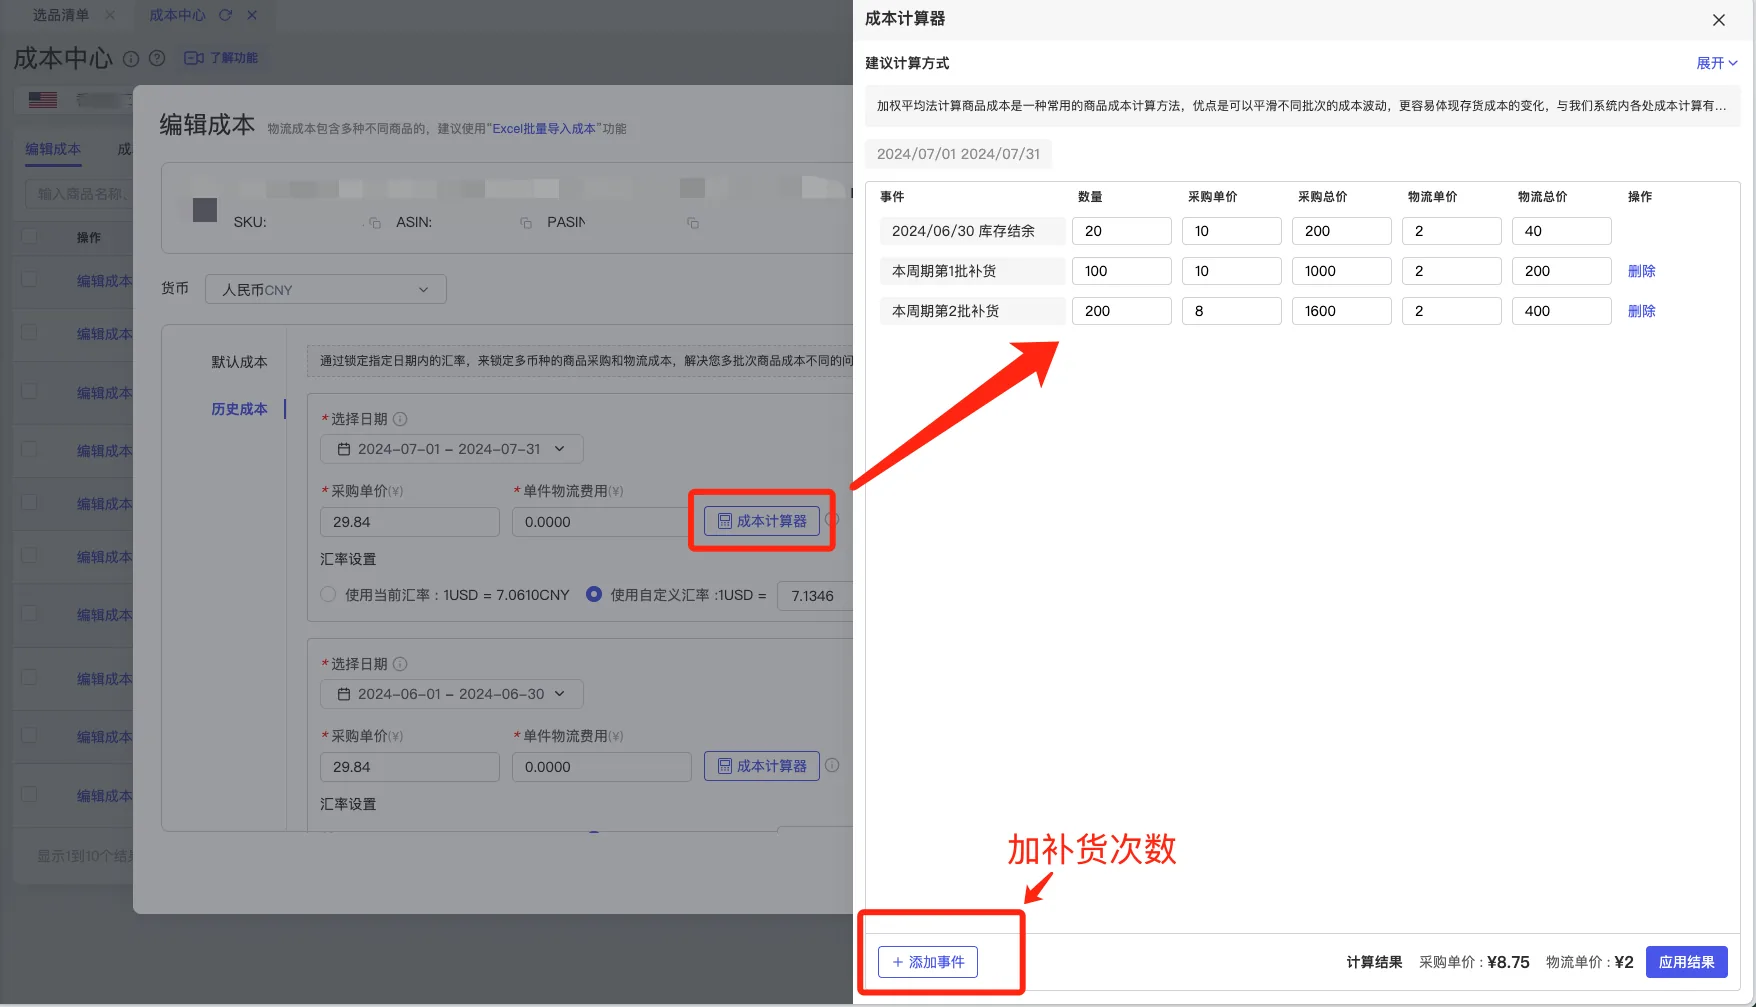
Task: Click last 编辑成本 link in background list
Action: click(x=104, y=796)
